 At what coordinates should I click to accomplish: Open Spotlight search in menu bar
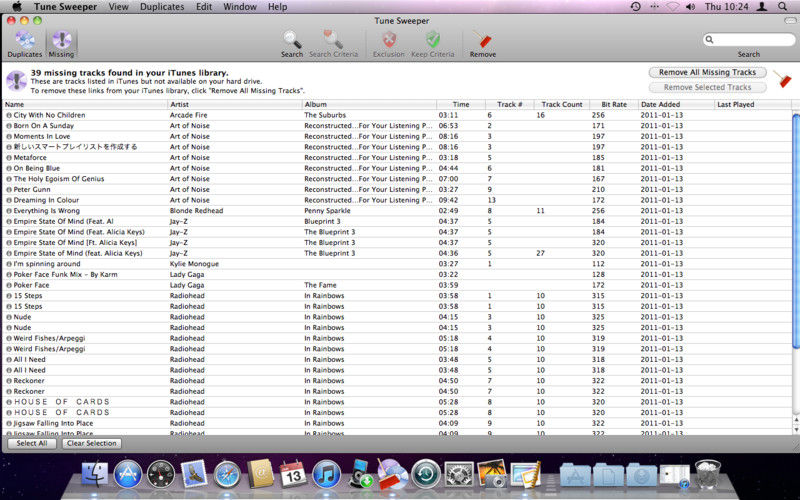pyautogui.click(x=782, y=7)
